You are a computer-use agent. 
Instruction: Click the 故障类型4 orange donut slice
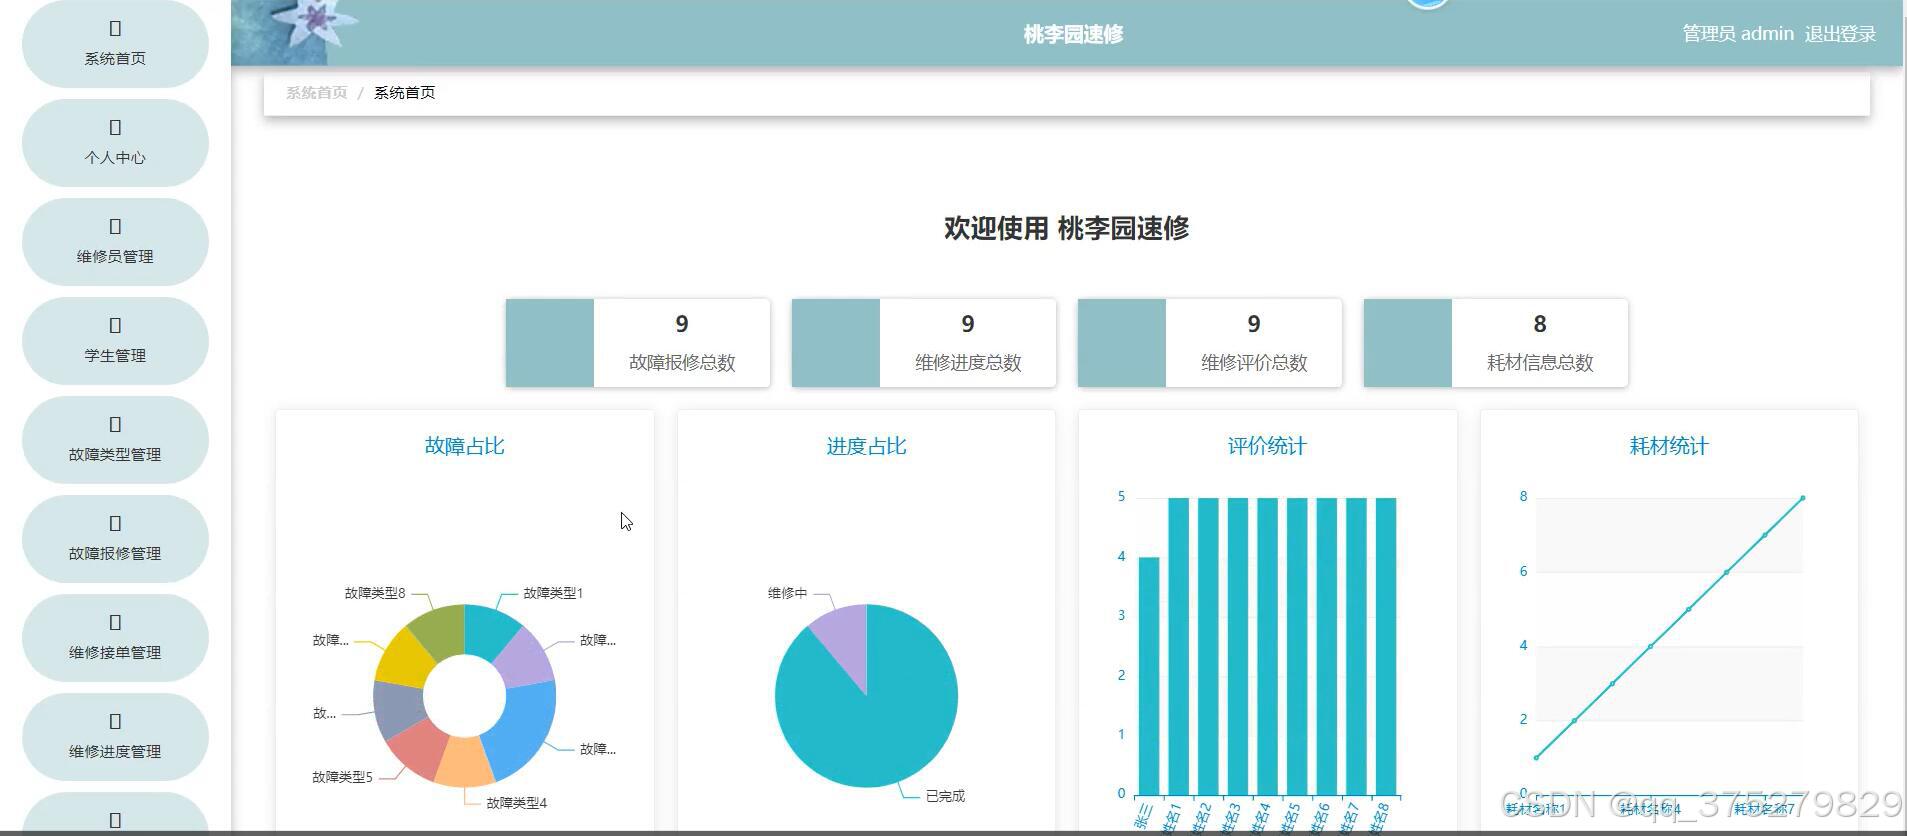(x=464, y=761)
